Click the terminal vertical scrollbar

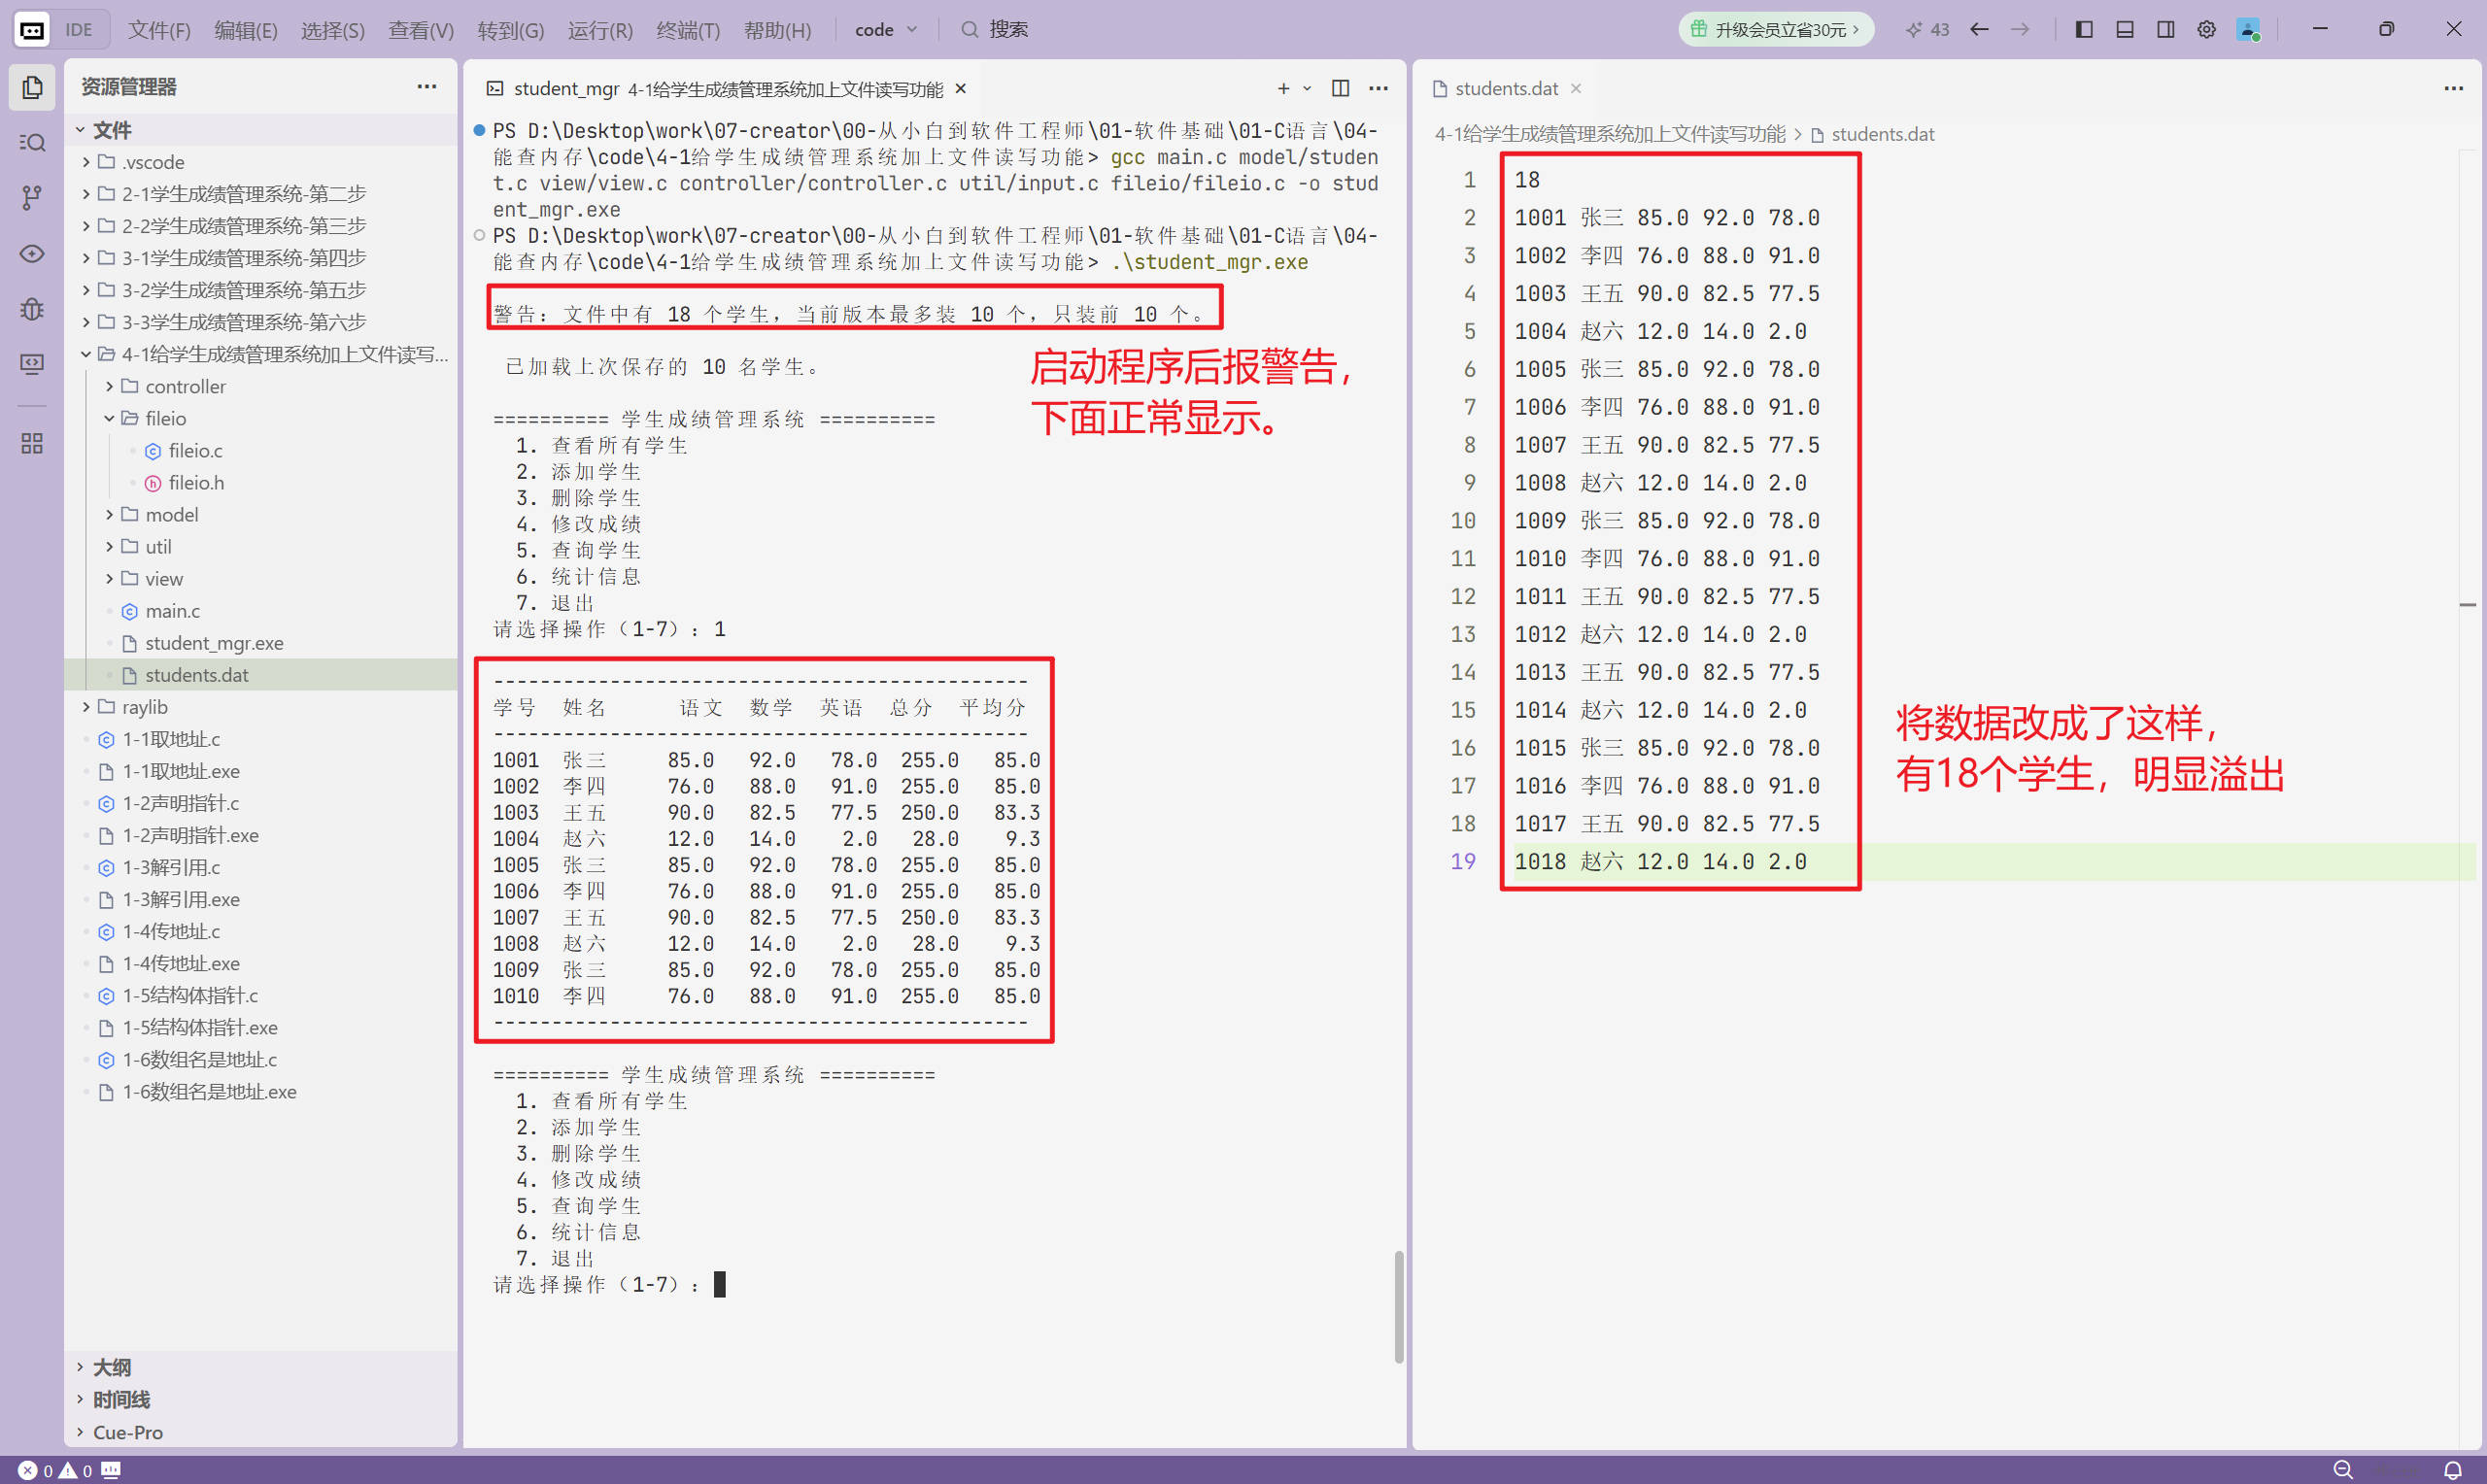[x=1398, y=1306]
